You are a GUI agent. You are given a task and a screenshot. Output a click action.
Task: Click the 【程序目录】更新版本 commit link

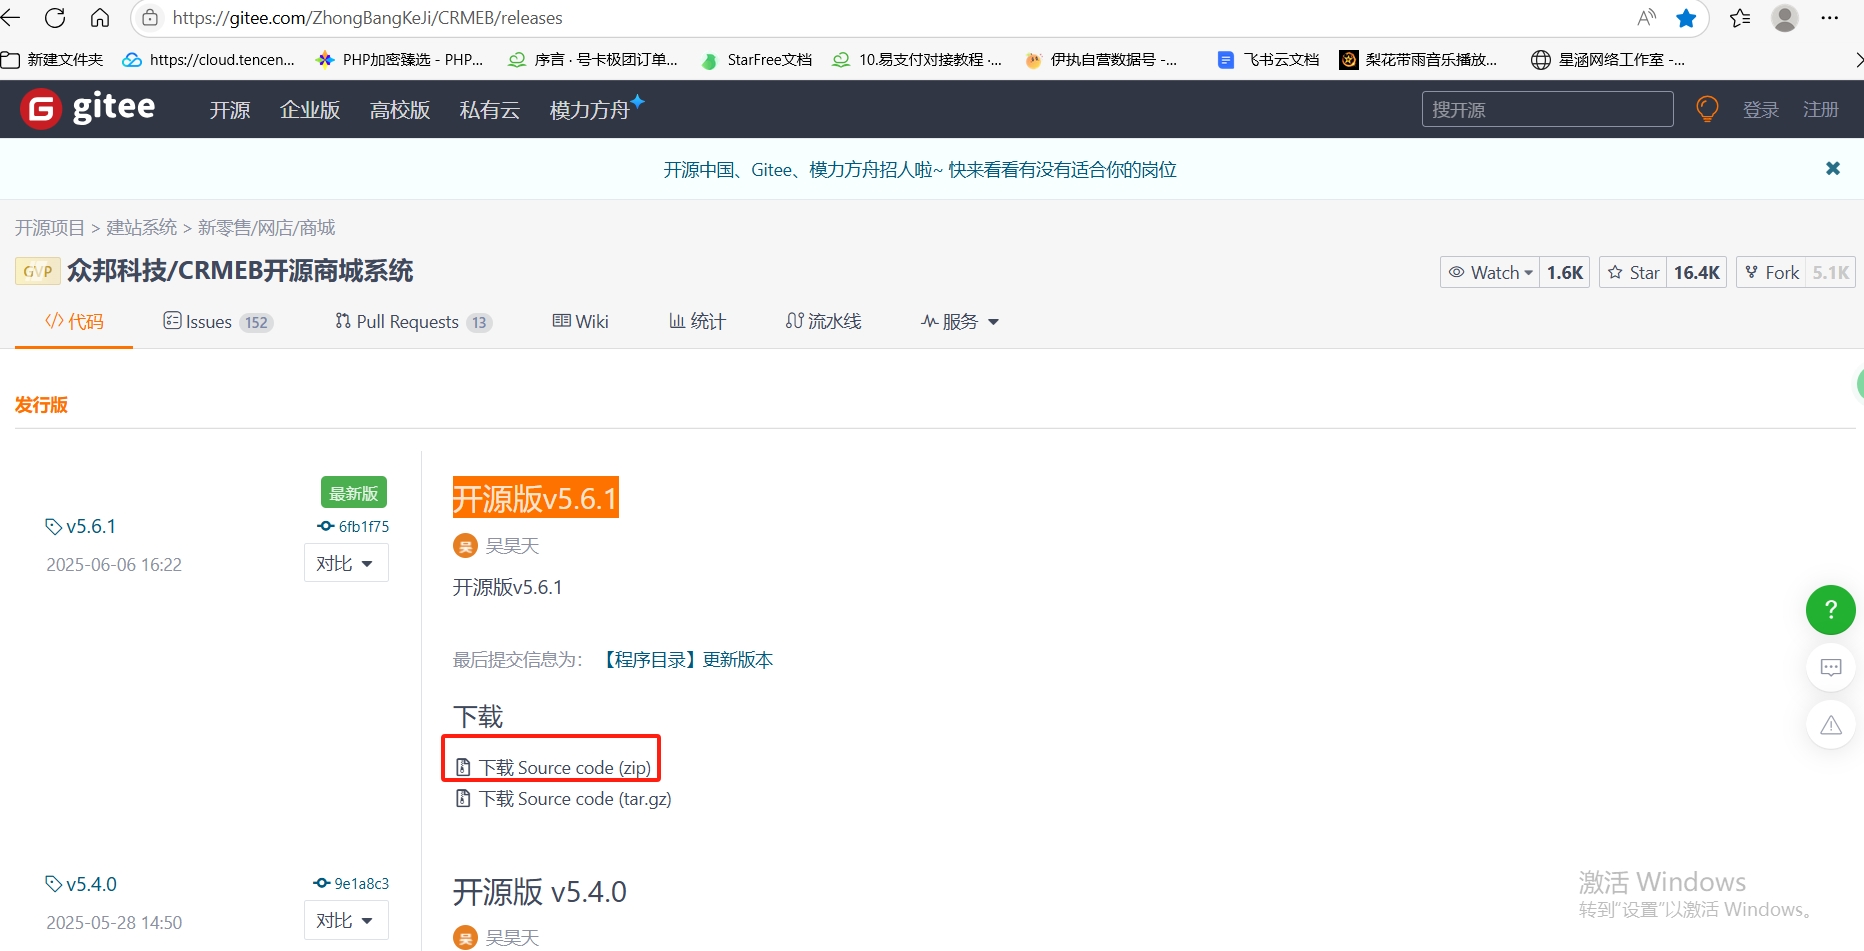point(688,659)
